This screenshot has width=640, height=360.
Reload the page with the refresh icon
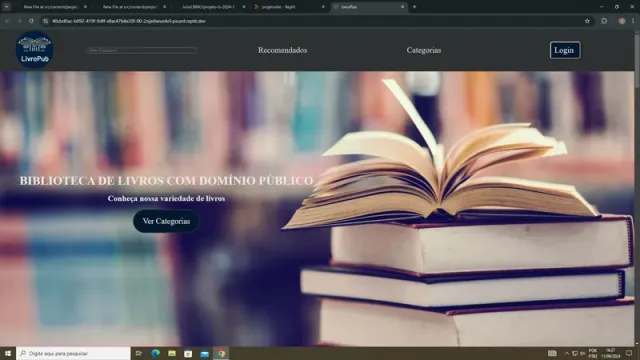(31, 21)
